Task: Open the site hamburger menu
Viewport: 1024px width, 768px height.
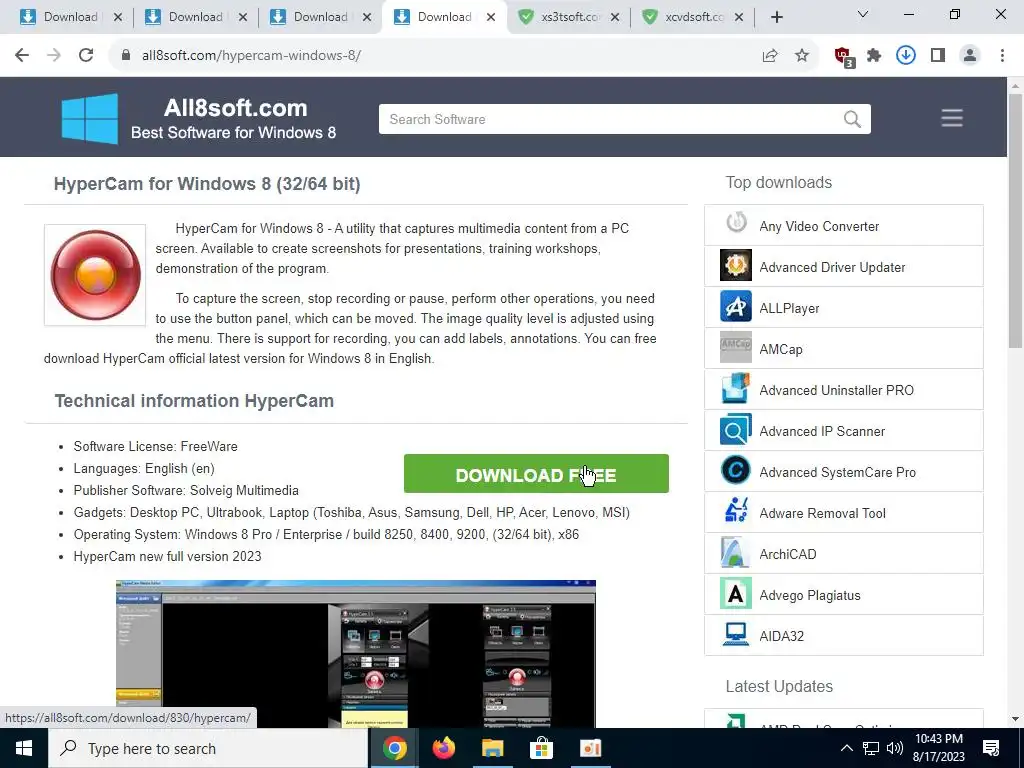Action: point(952,118)
